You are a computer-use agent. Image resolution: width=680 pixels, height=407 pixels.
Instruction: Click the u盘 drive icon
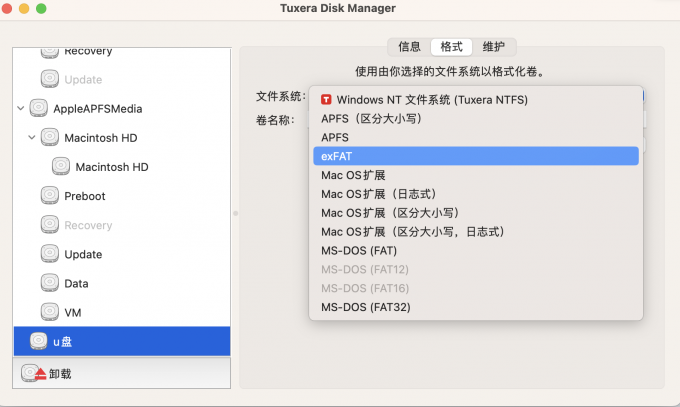39,341
